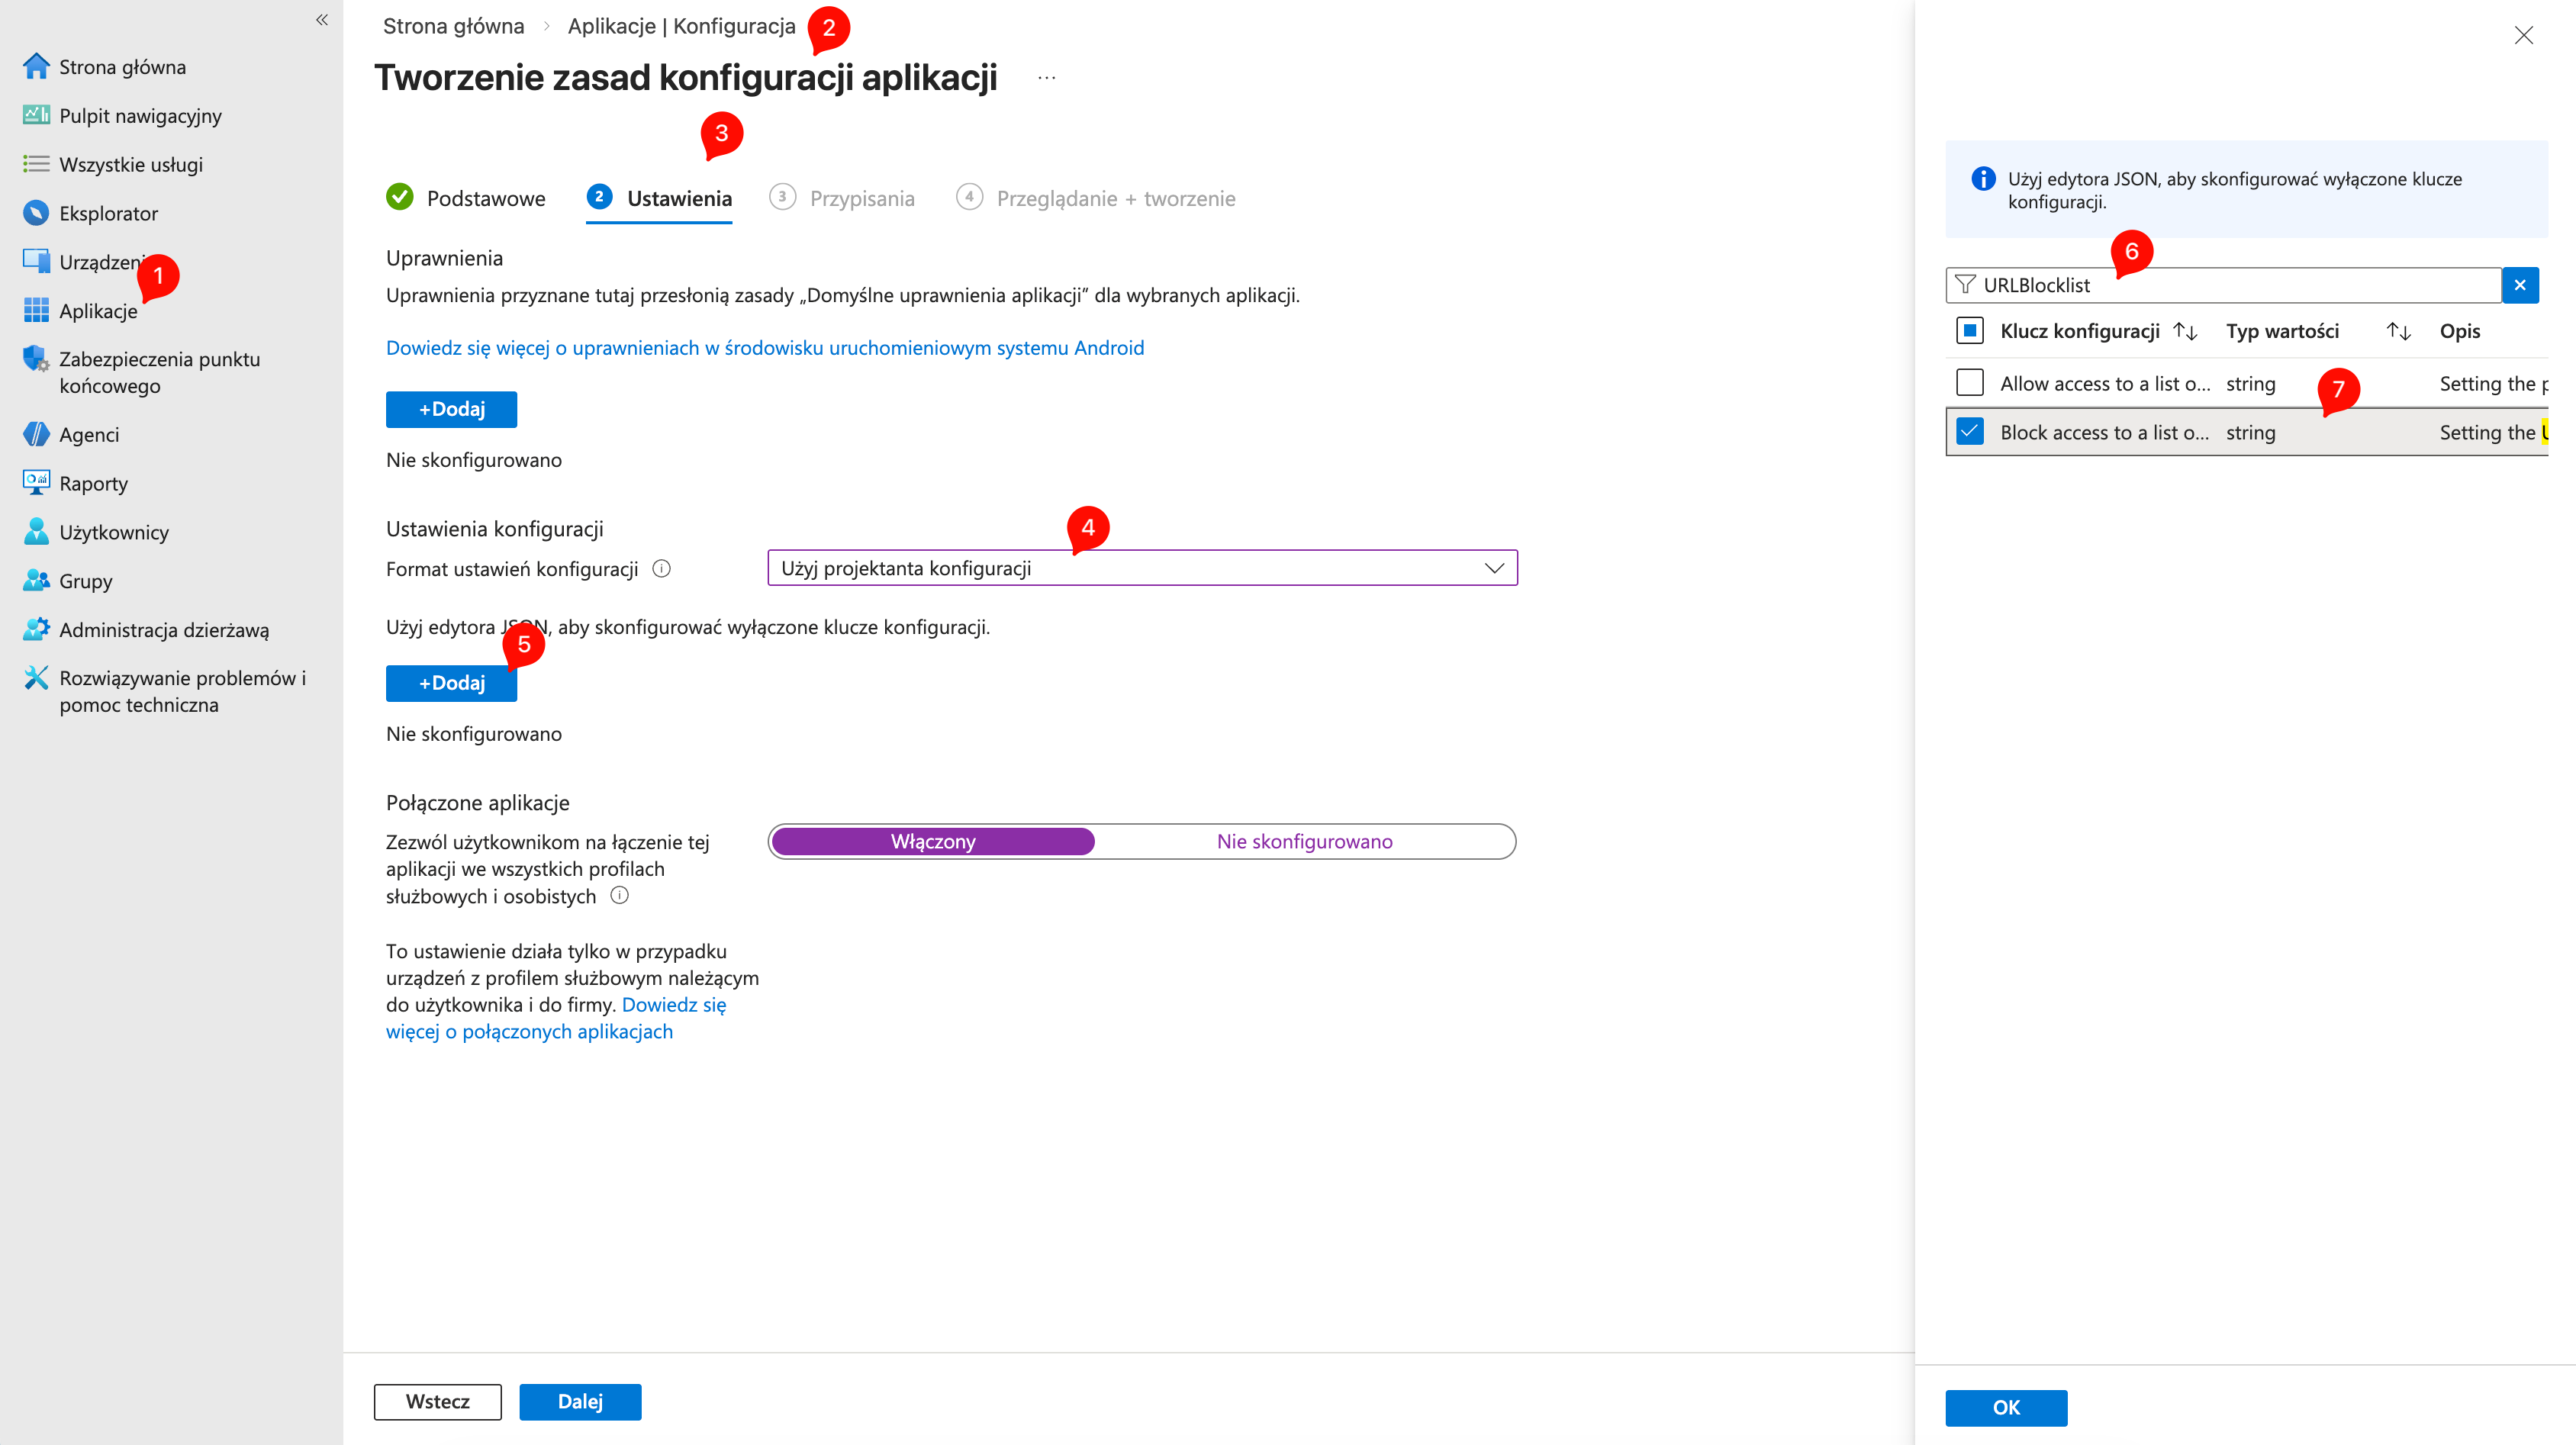
Task: Open the ellipsis menu next to the page title
Action: click(x=1046, y=77)
